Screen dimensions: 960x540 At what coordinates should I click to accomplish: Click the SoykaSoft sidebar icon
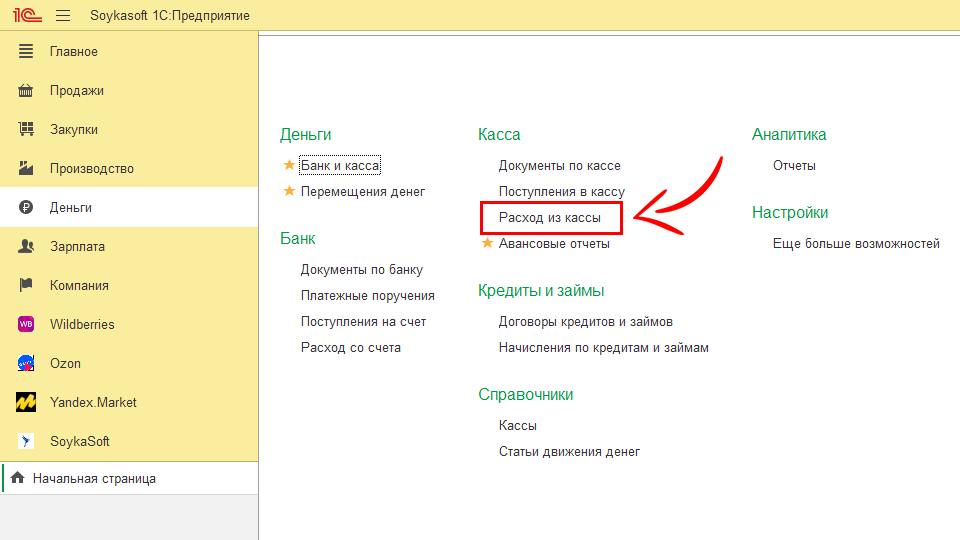(27, 441)
